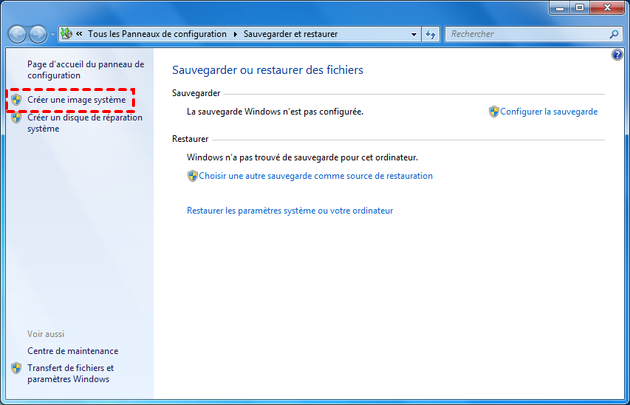
Task: Click the 'Restaurer' section label
Action: coord(190,139)
